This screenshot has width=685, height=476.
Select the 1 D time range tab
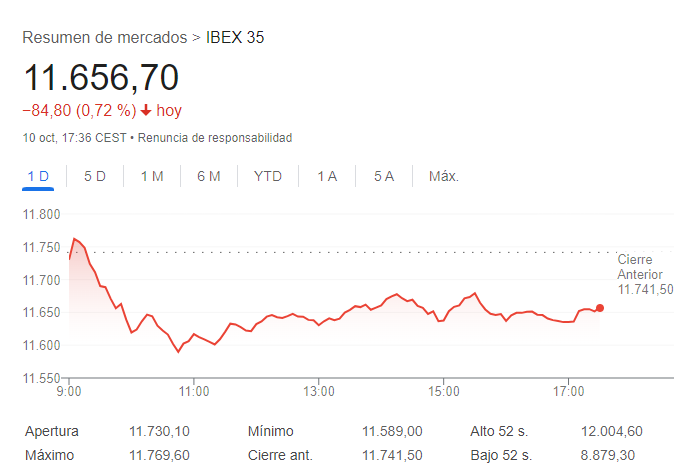point(38,177)
